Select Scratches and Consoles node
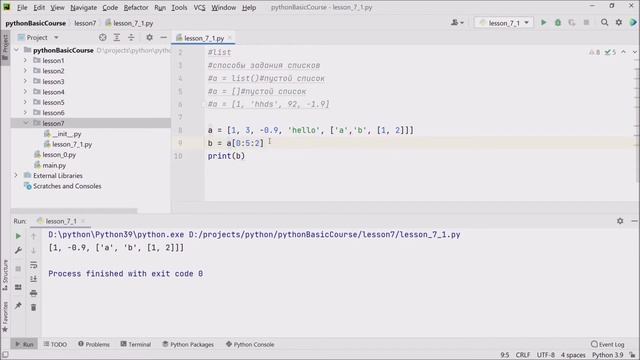The height and width of the screenshot is (360, 640). [67, 186]
